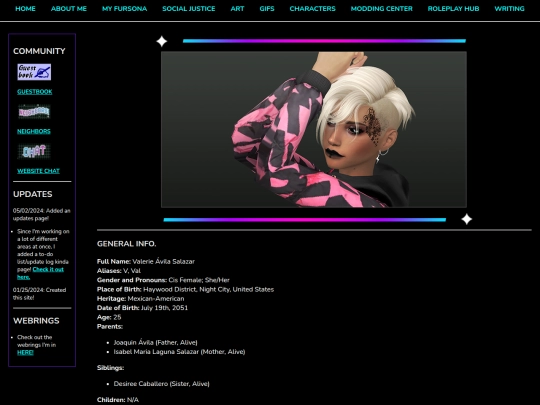The height and width of the screenshot is (405, 540).
Task: Go to MODDING CENTER
Action: [x=381, y=9]
